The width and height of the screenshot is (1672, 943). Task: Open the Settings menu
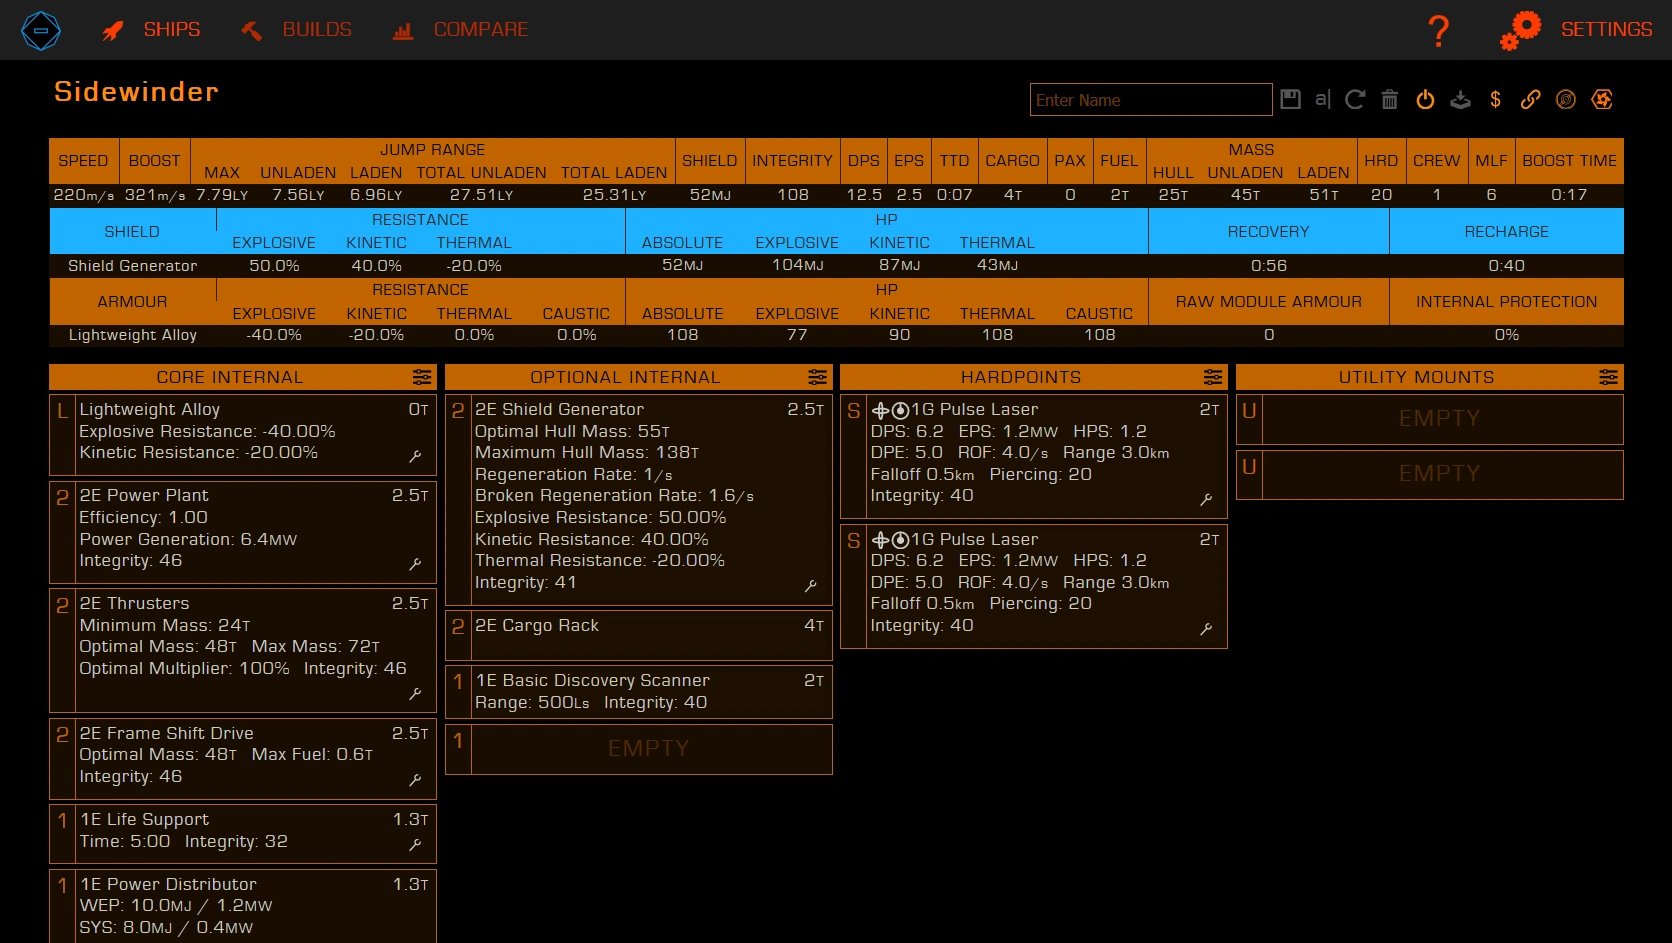pos(1577,30)
